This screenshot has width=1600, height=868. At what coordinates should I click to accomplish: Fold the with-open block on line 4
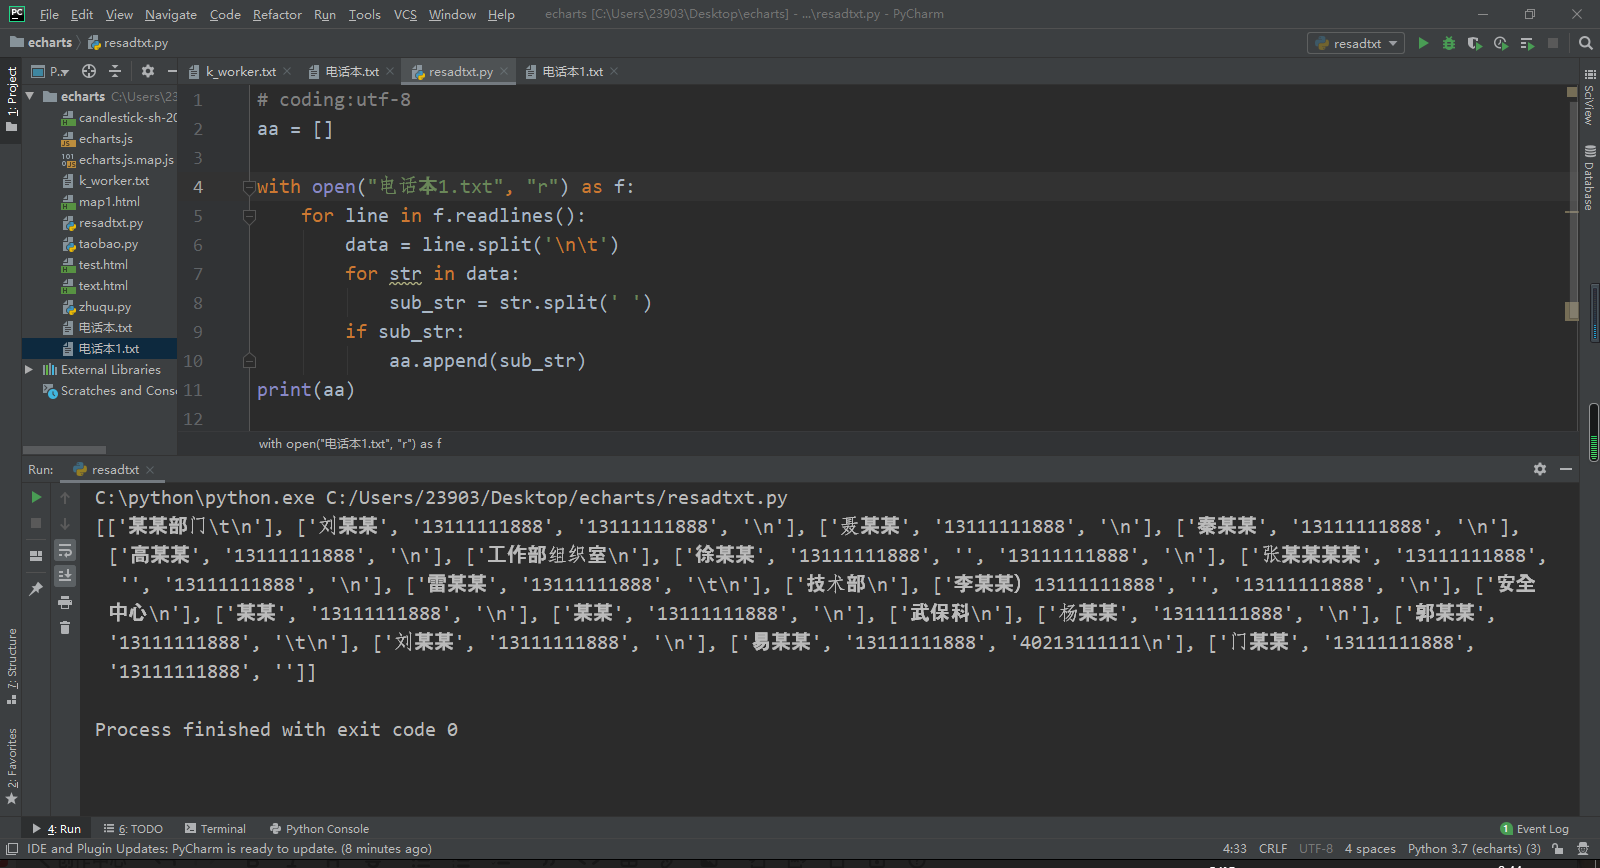[249, 186]
